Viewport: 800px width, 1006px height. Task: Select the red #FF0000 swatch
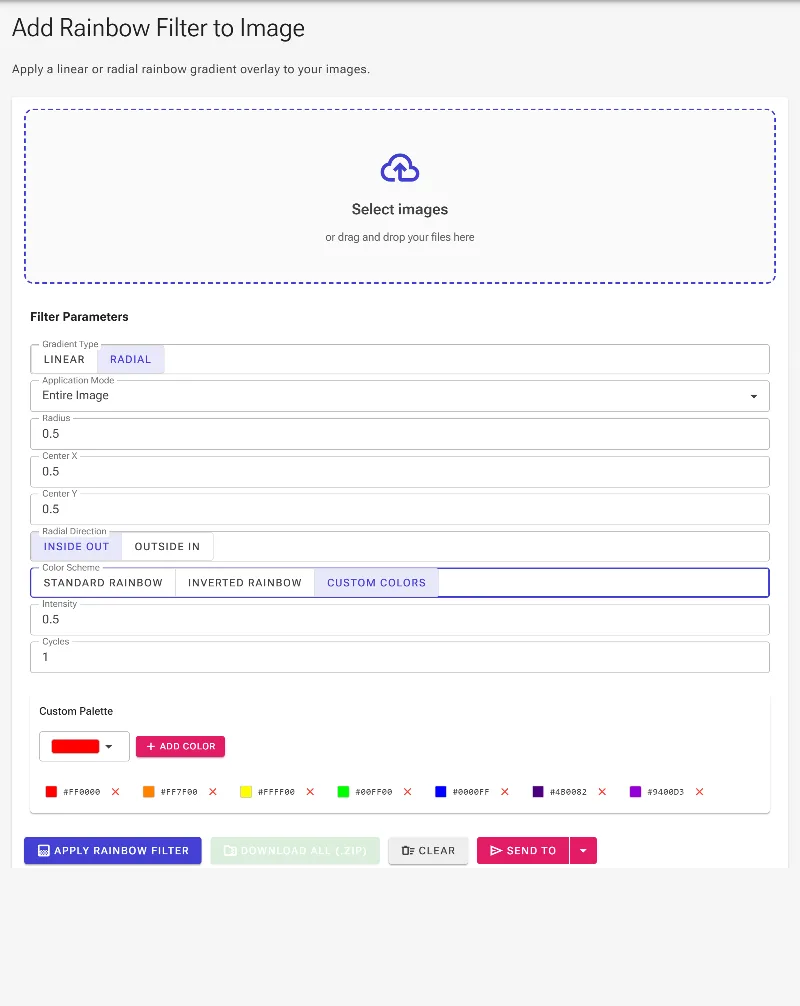pyautogui.click(x=51, y=792)
